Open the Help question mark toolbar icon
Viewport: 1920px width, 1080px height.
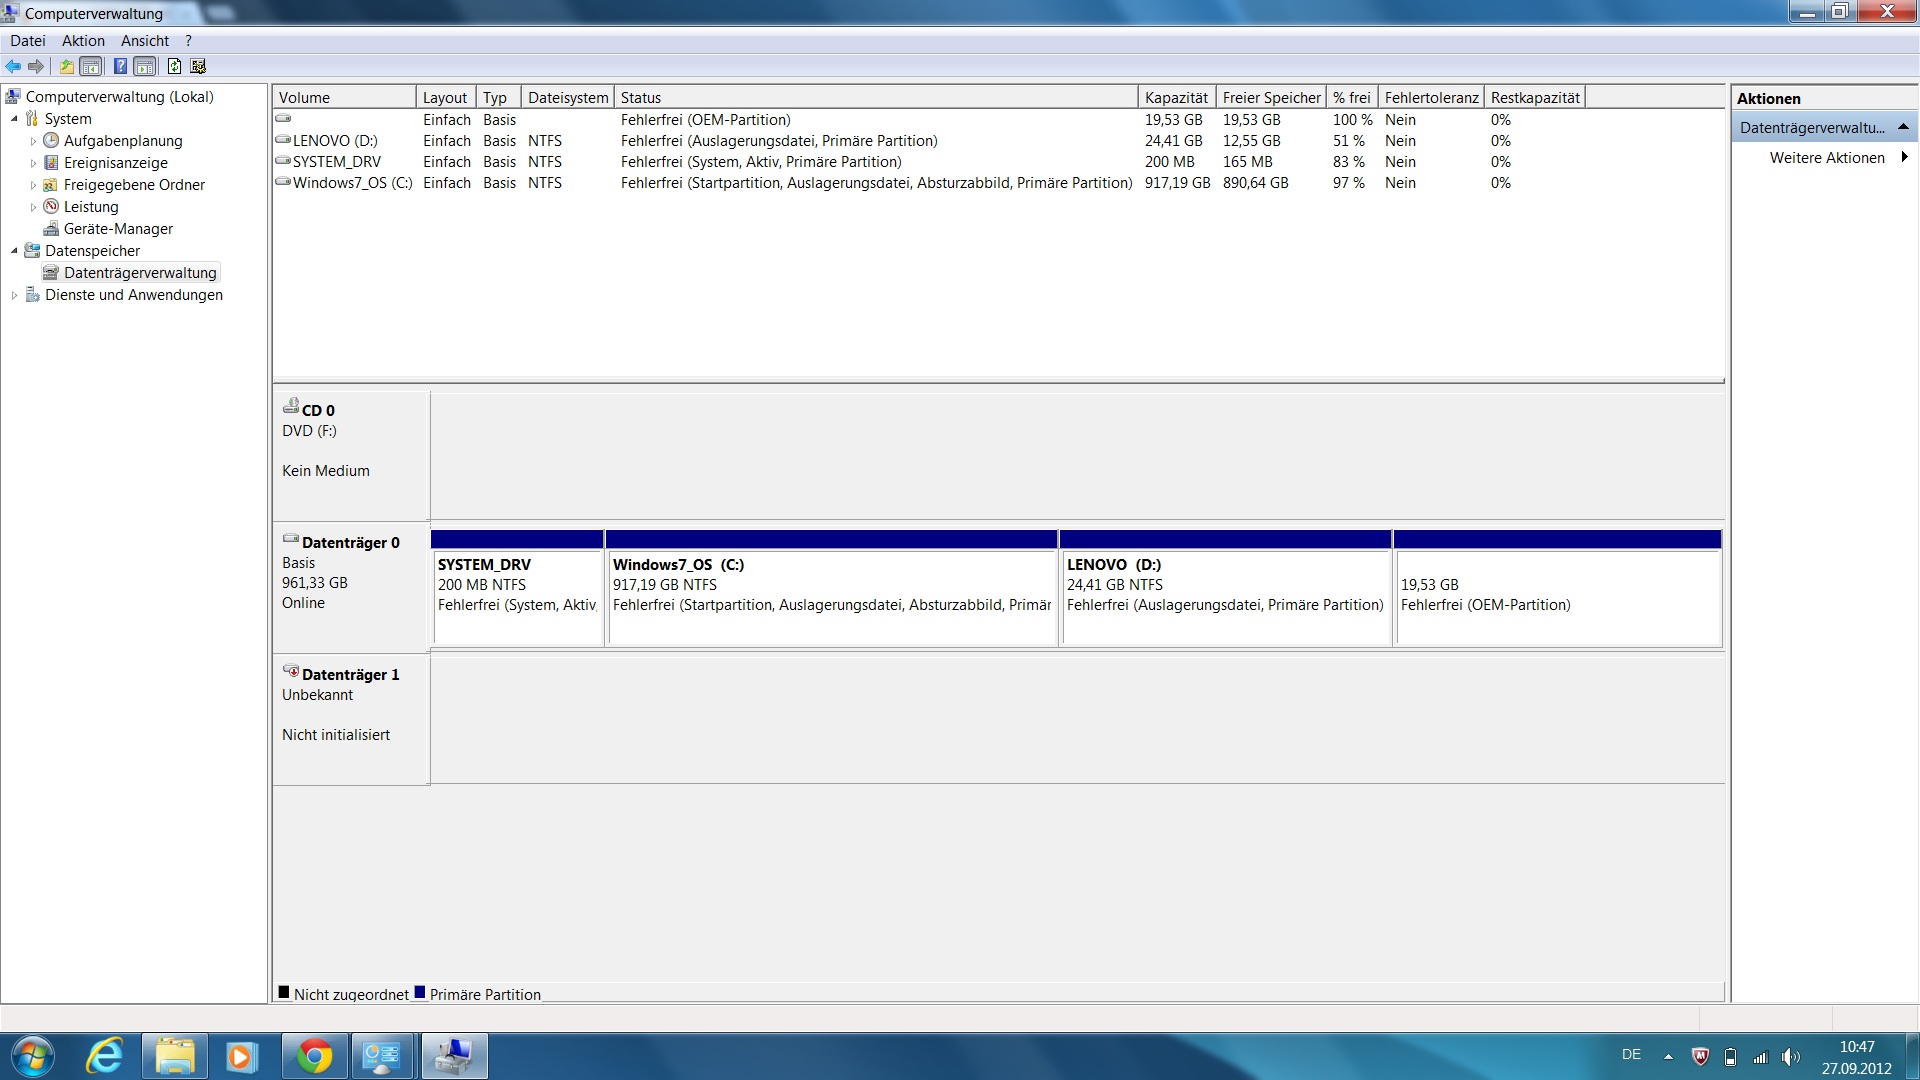[120, 67]
